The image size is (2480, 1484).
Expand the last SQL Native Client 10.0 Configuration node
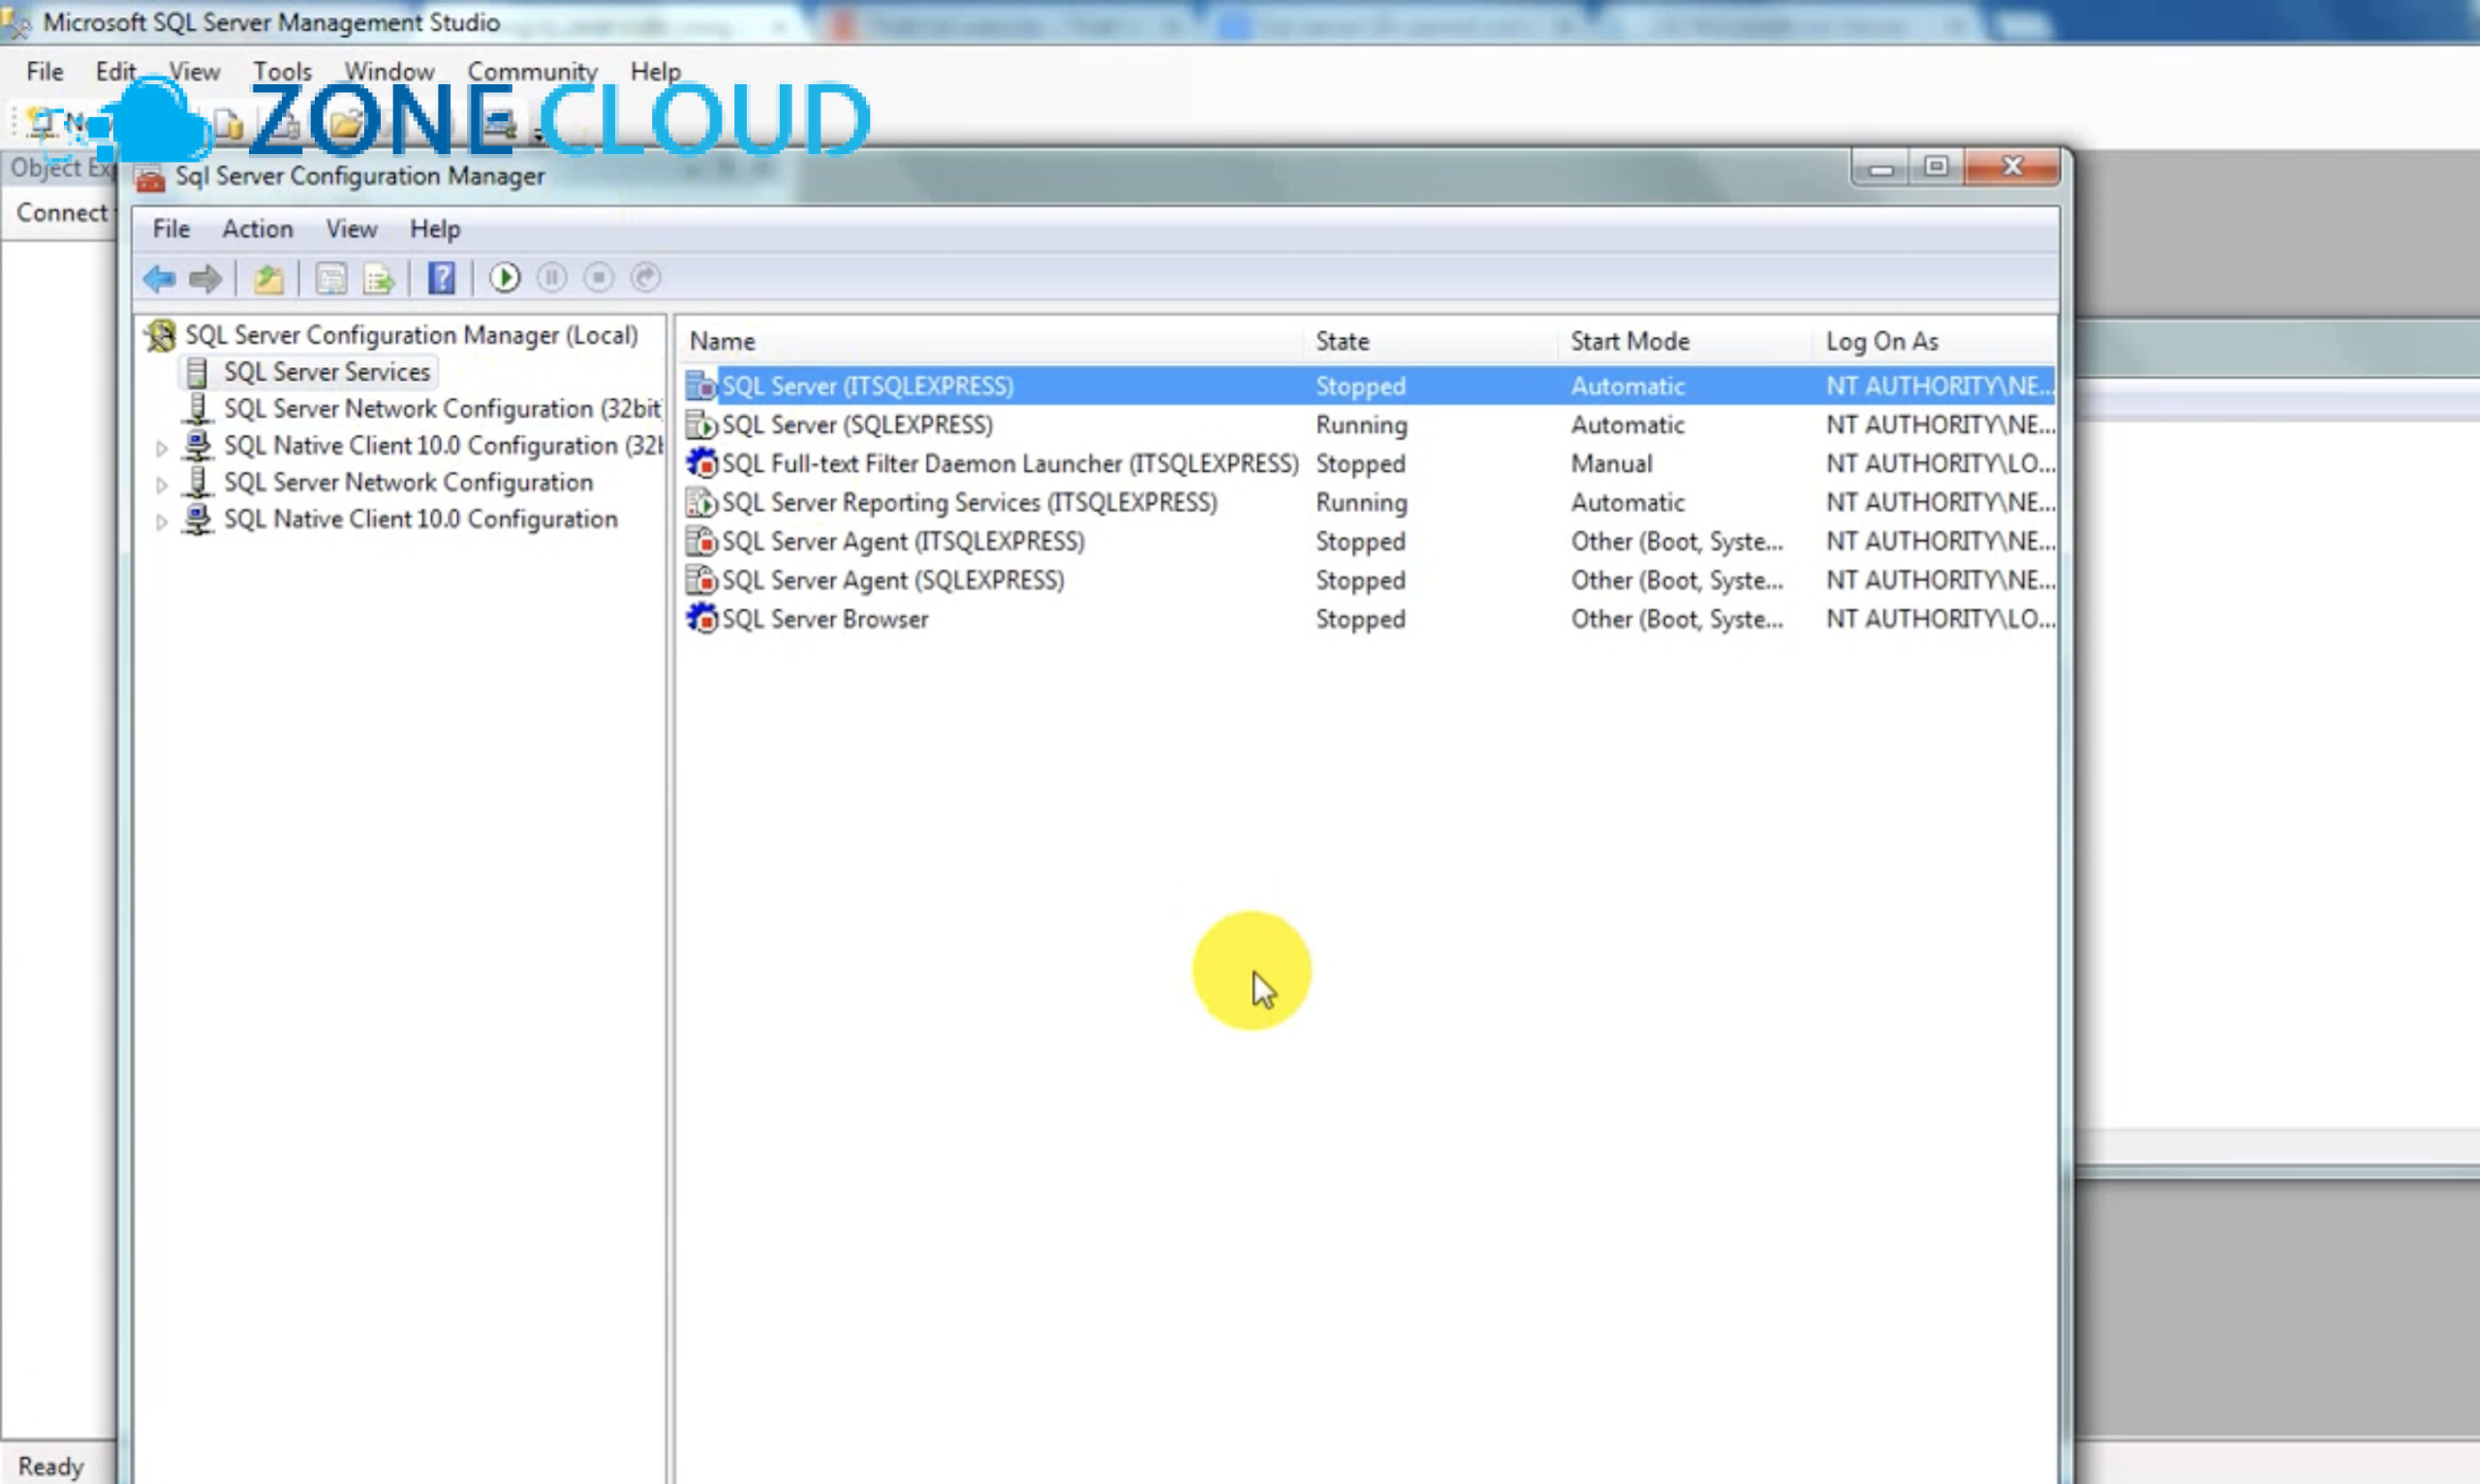click(161, 522)
